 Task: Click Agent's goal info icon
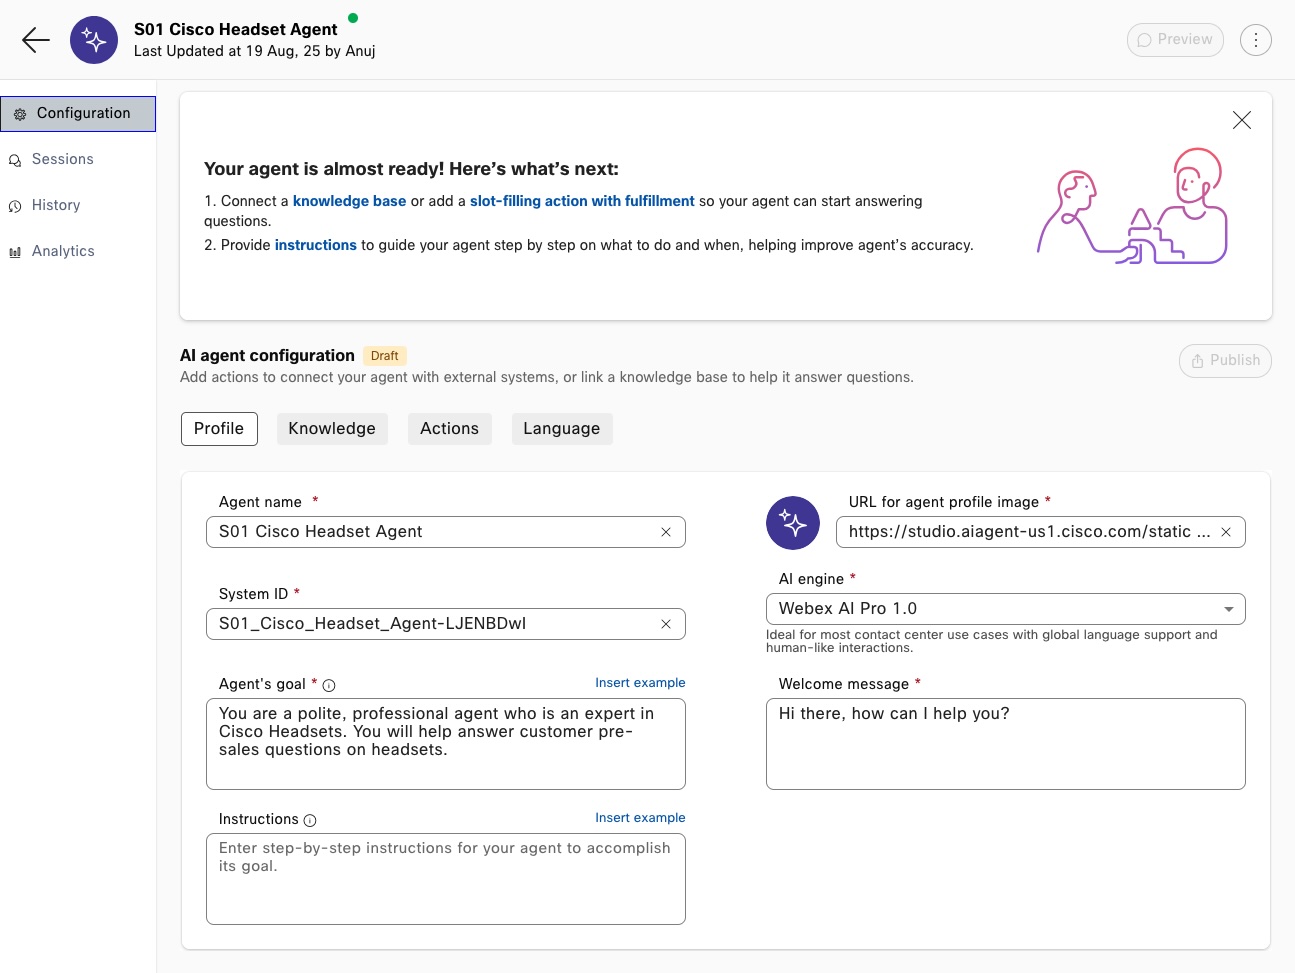(x=329, y=685)
